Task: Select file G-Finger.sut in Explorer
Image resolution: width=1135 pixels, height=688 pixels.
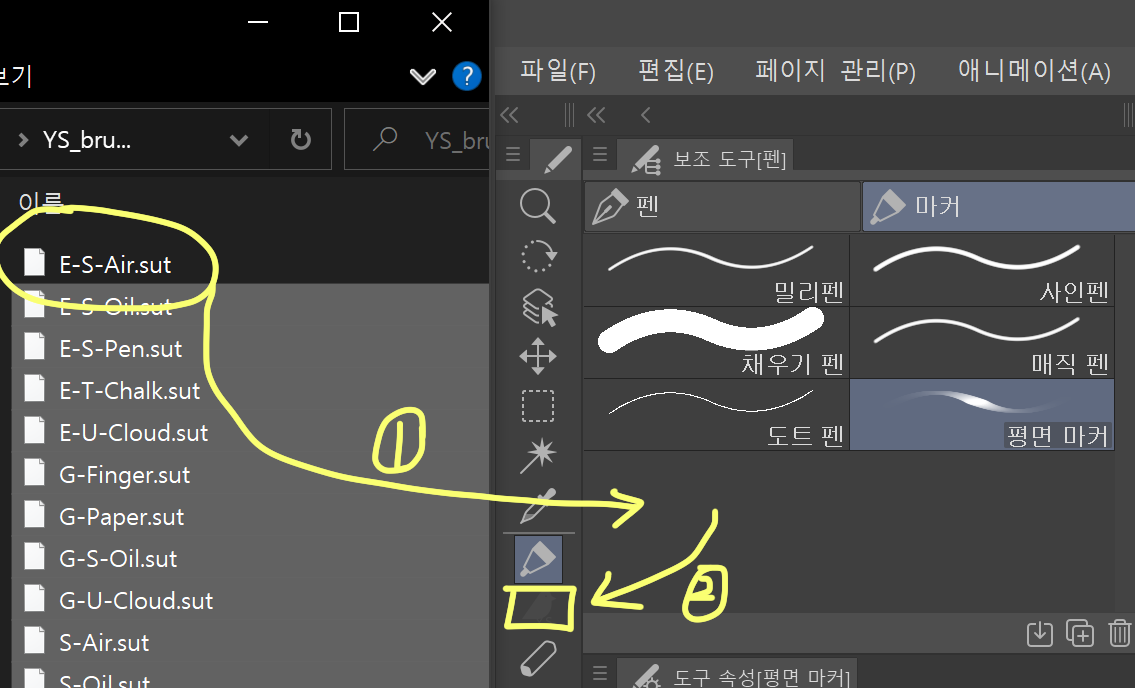Action: point(124,474)
